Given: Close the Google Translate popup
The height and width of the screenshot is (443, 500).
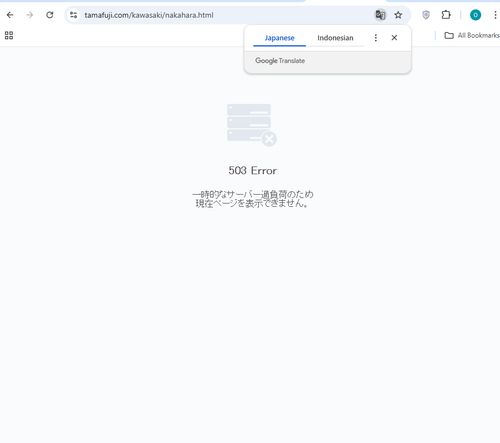Looking at the screenshot, I should point(394,38).
